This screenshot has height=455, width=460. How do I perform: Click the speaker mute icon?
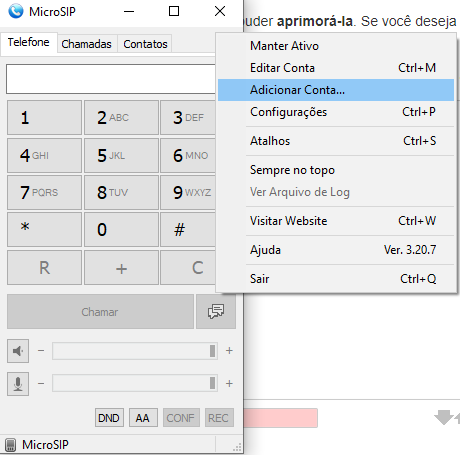click(x=18, y=351)
